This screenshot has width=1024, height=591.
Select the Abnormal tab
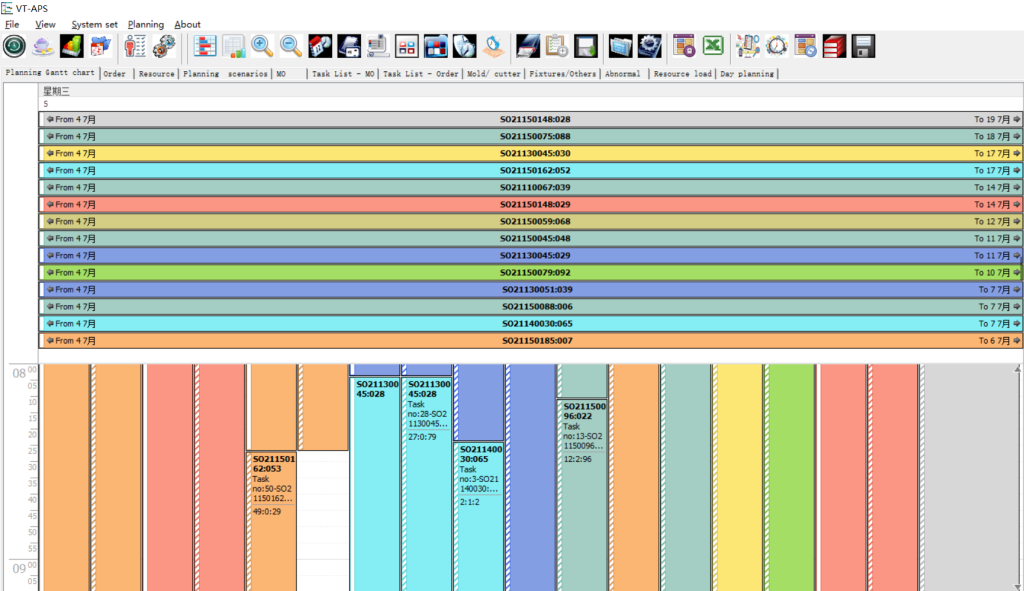pos(623,73)
